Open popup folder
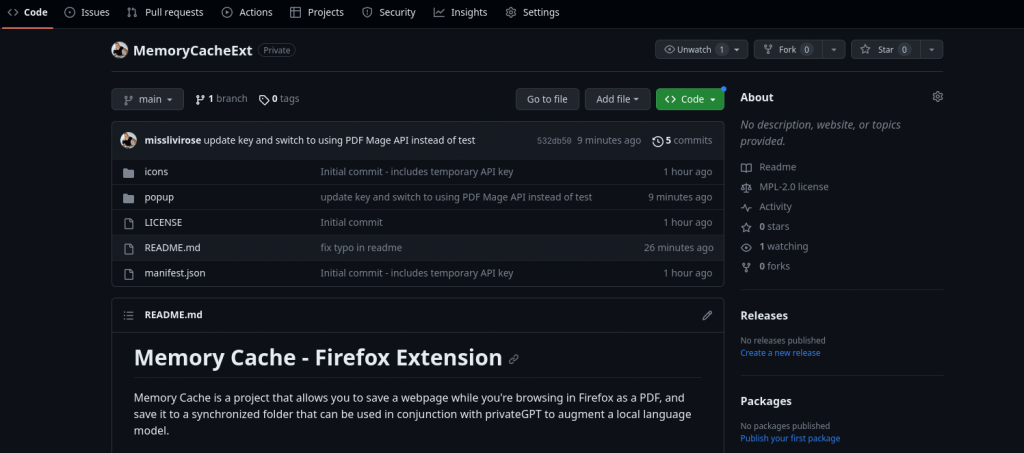1024x453 pixels. (159, 197)
